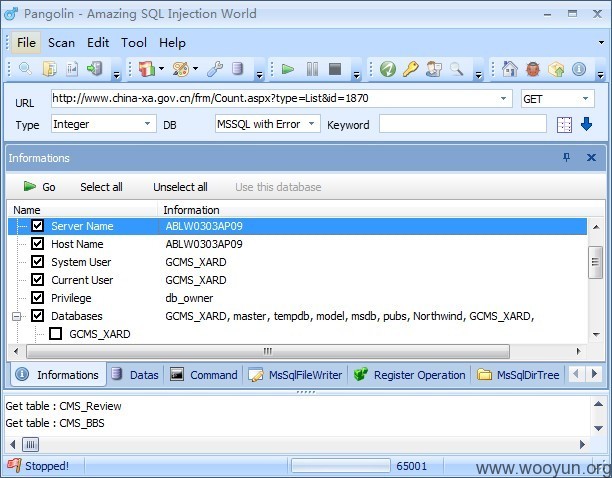The width and height of the screenshot is (612, 478).
Task: Uncheck the Host Name checkbox
Action: pos(37,243)
